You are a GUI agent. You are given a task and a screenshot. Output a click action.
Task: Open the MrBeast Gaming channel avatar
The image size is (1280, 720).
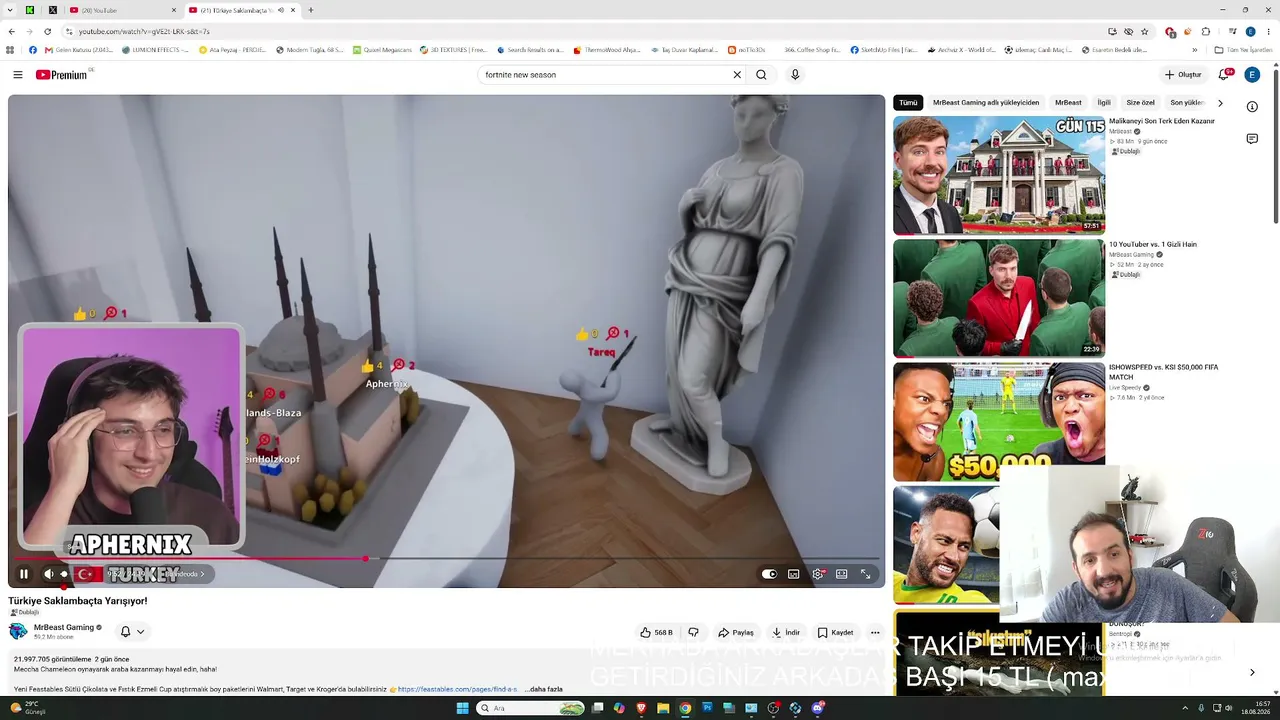click(x=18, y=631)
